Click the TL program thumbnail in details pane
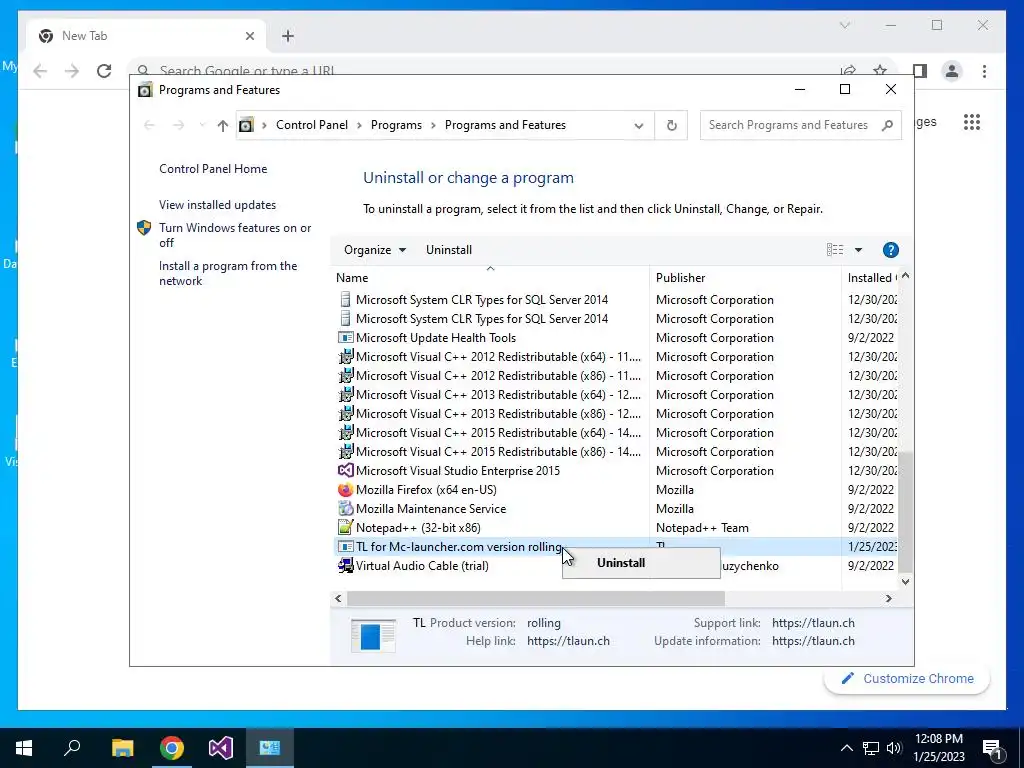Screen dimensions: 1024x768 point(373,635)
